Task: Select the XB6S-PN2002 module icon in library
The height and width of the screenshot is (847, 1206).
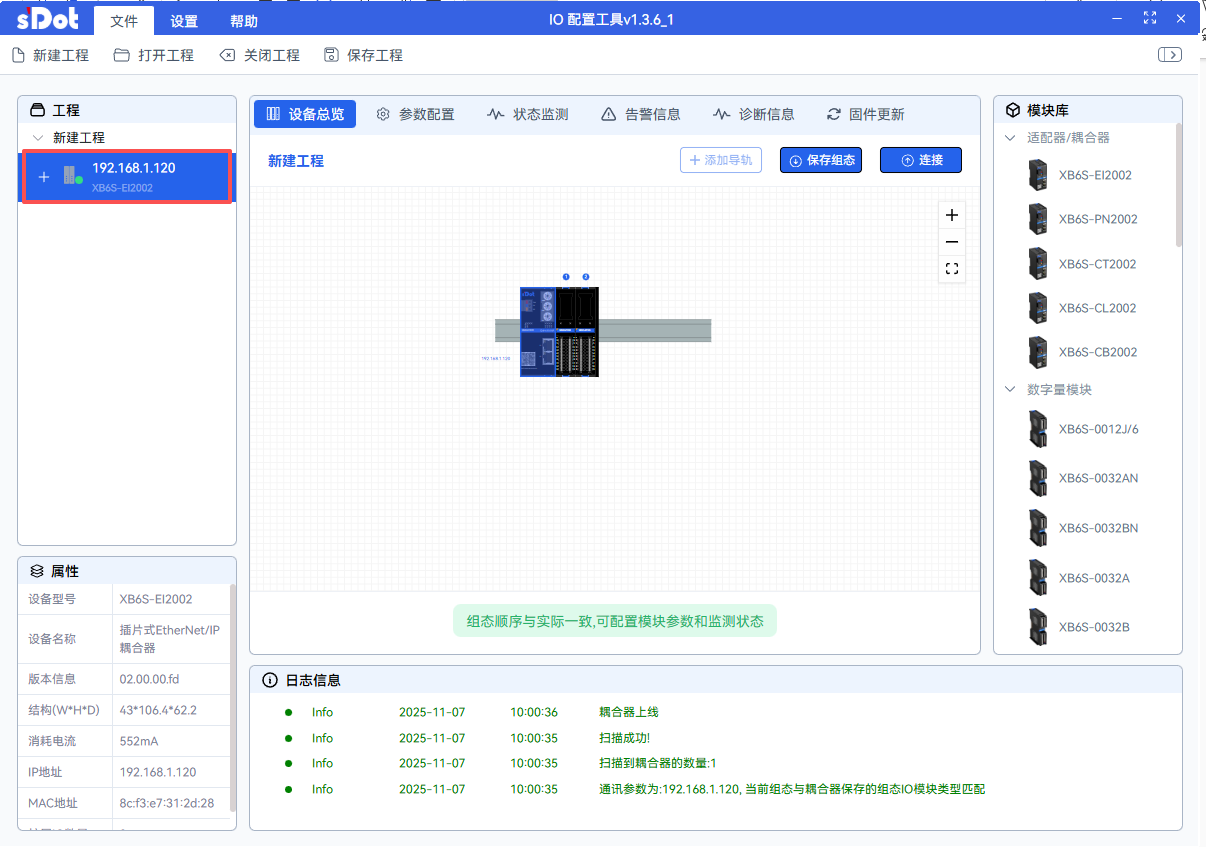Action: pyautogui.click(x=1038, y=219)
